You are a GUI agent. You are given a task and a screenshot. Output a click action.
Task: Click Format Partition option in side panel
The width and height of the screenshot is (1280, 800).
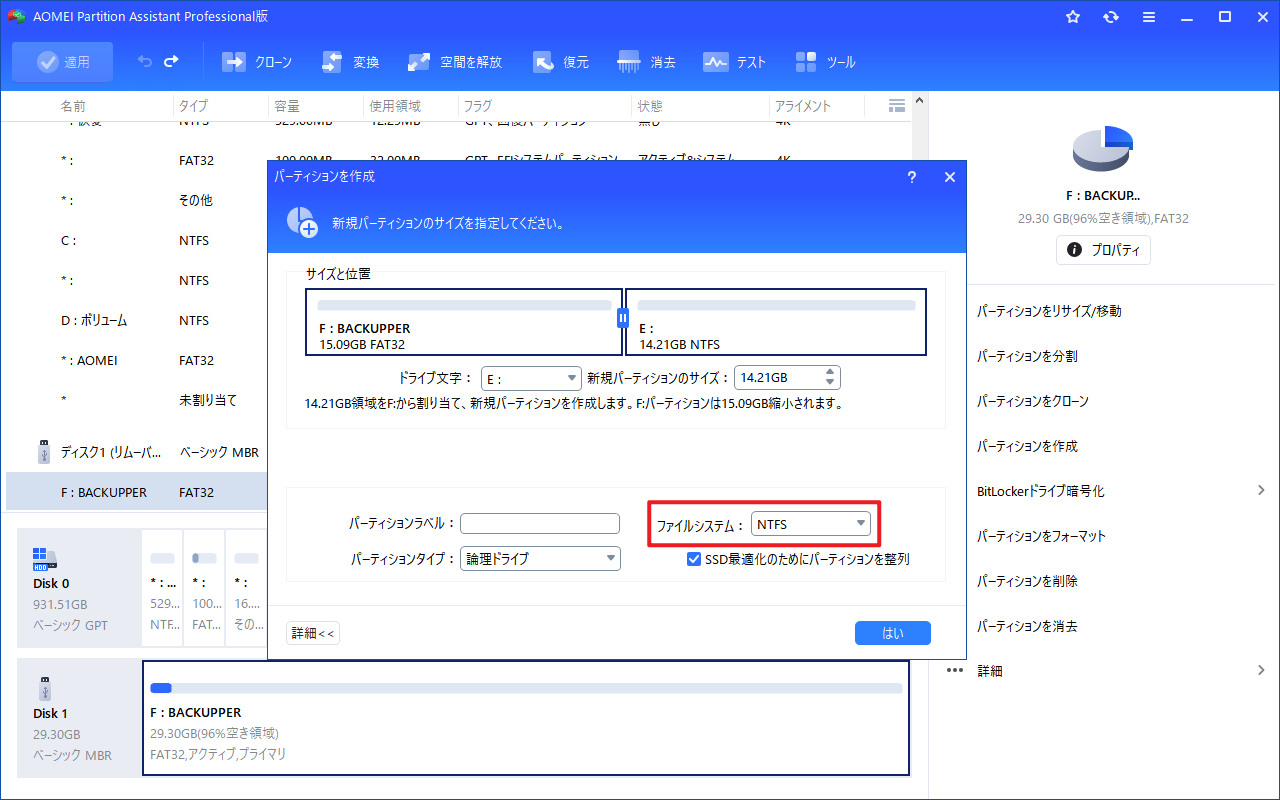(1041, 536)
